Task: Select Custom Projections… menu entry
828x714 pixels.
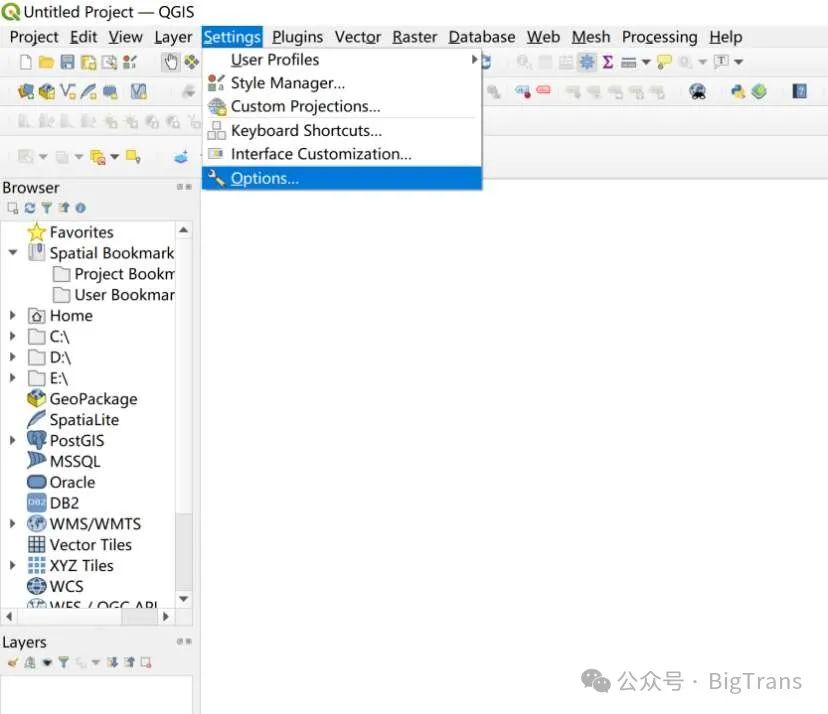Action: (x=342, y=106)
